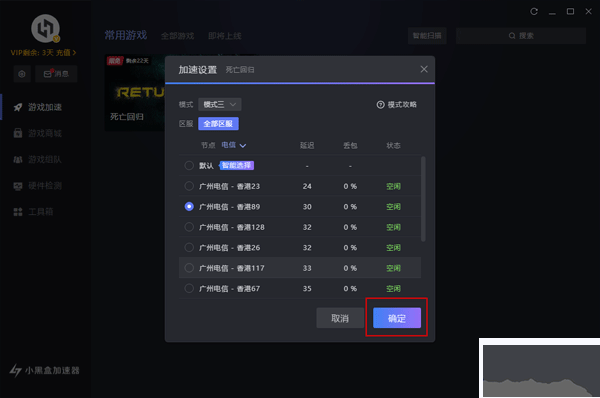
Task: Click the node list scrollbar
Action: (423, 199)
